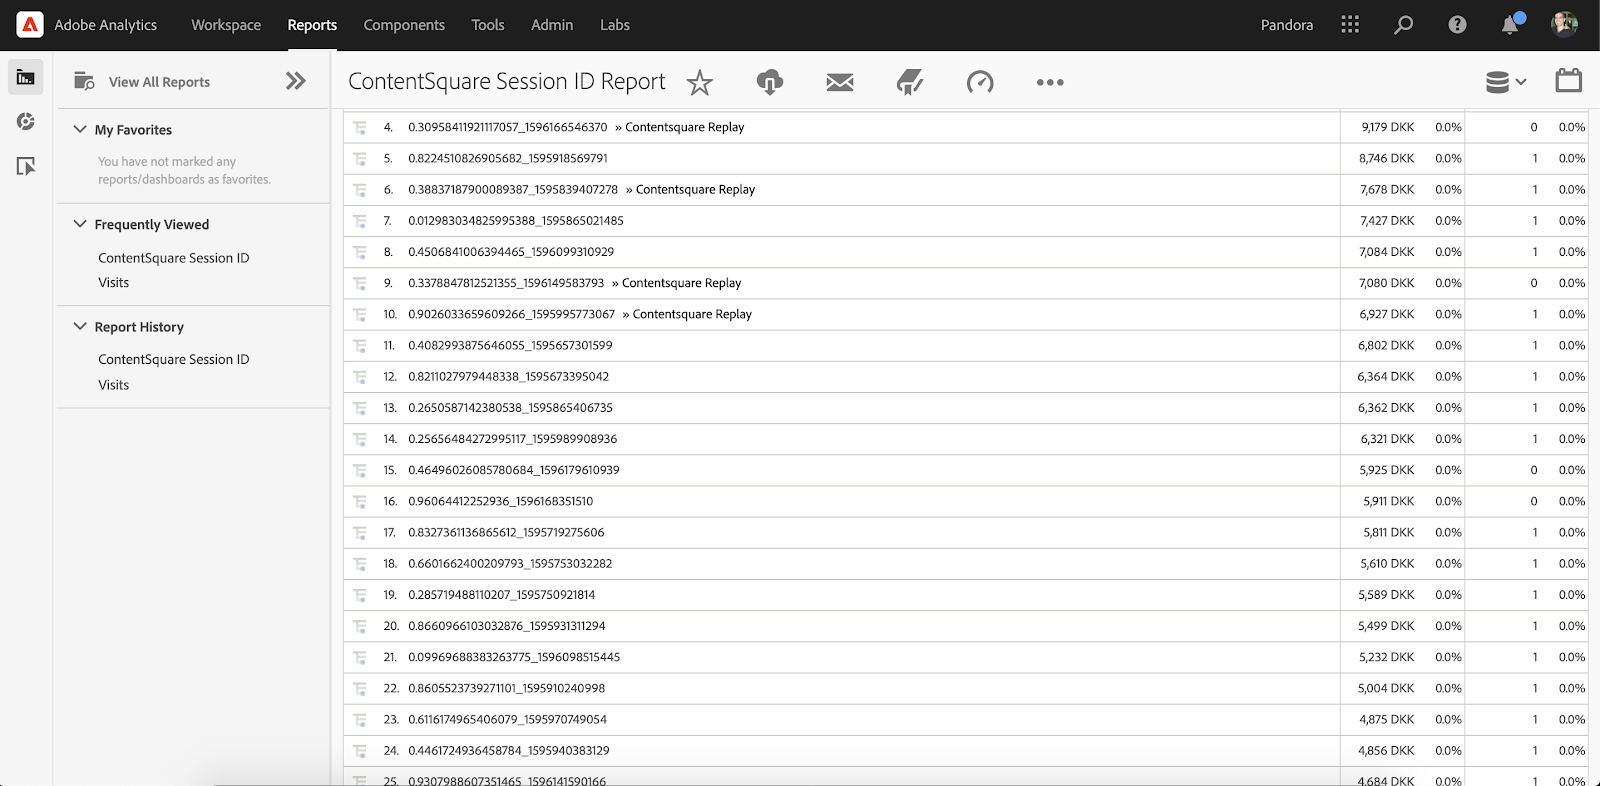
Task: Select session ID 0.285719488110207_1595750921814
Action: [x=502, y=595]
